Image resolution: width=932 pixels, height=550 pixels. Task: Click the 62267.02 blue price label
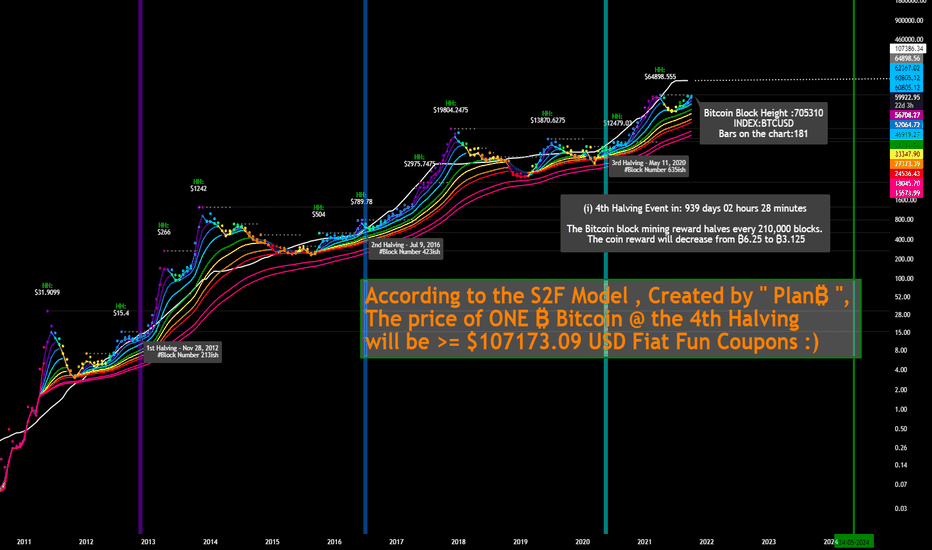907,68
